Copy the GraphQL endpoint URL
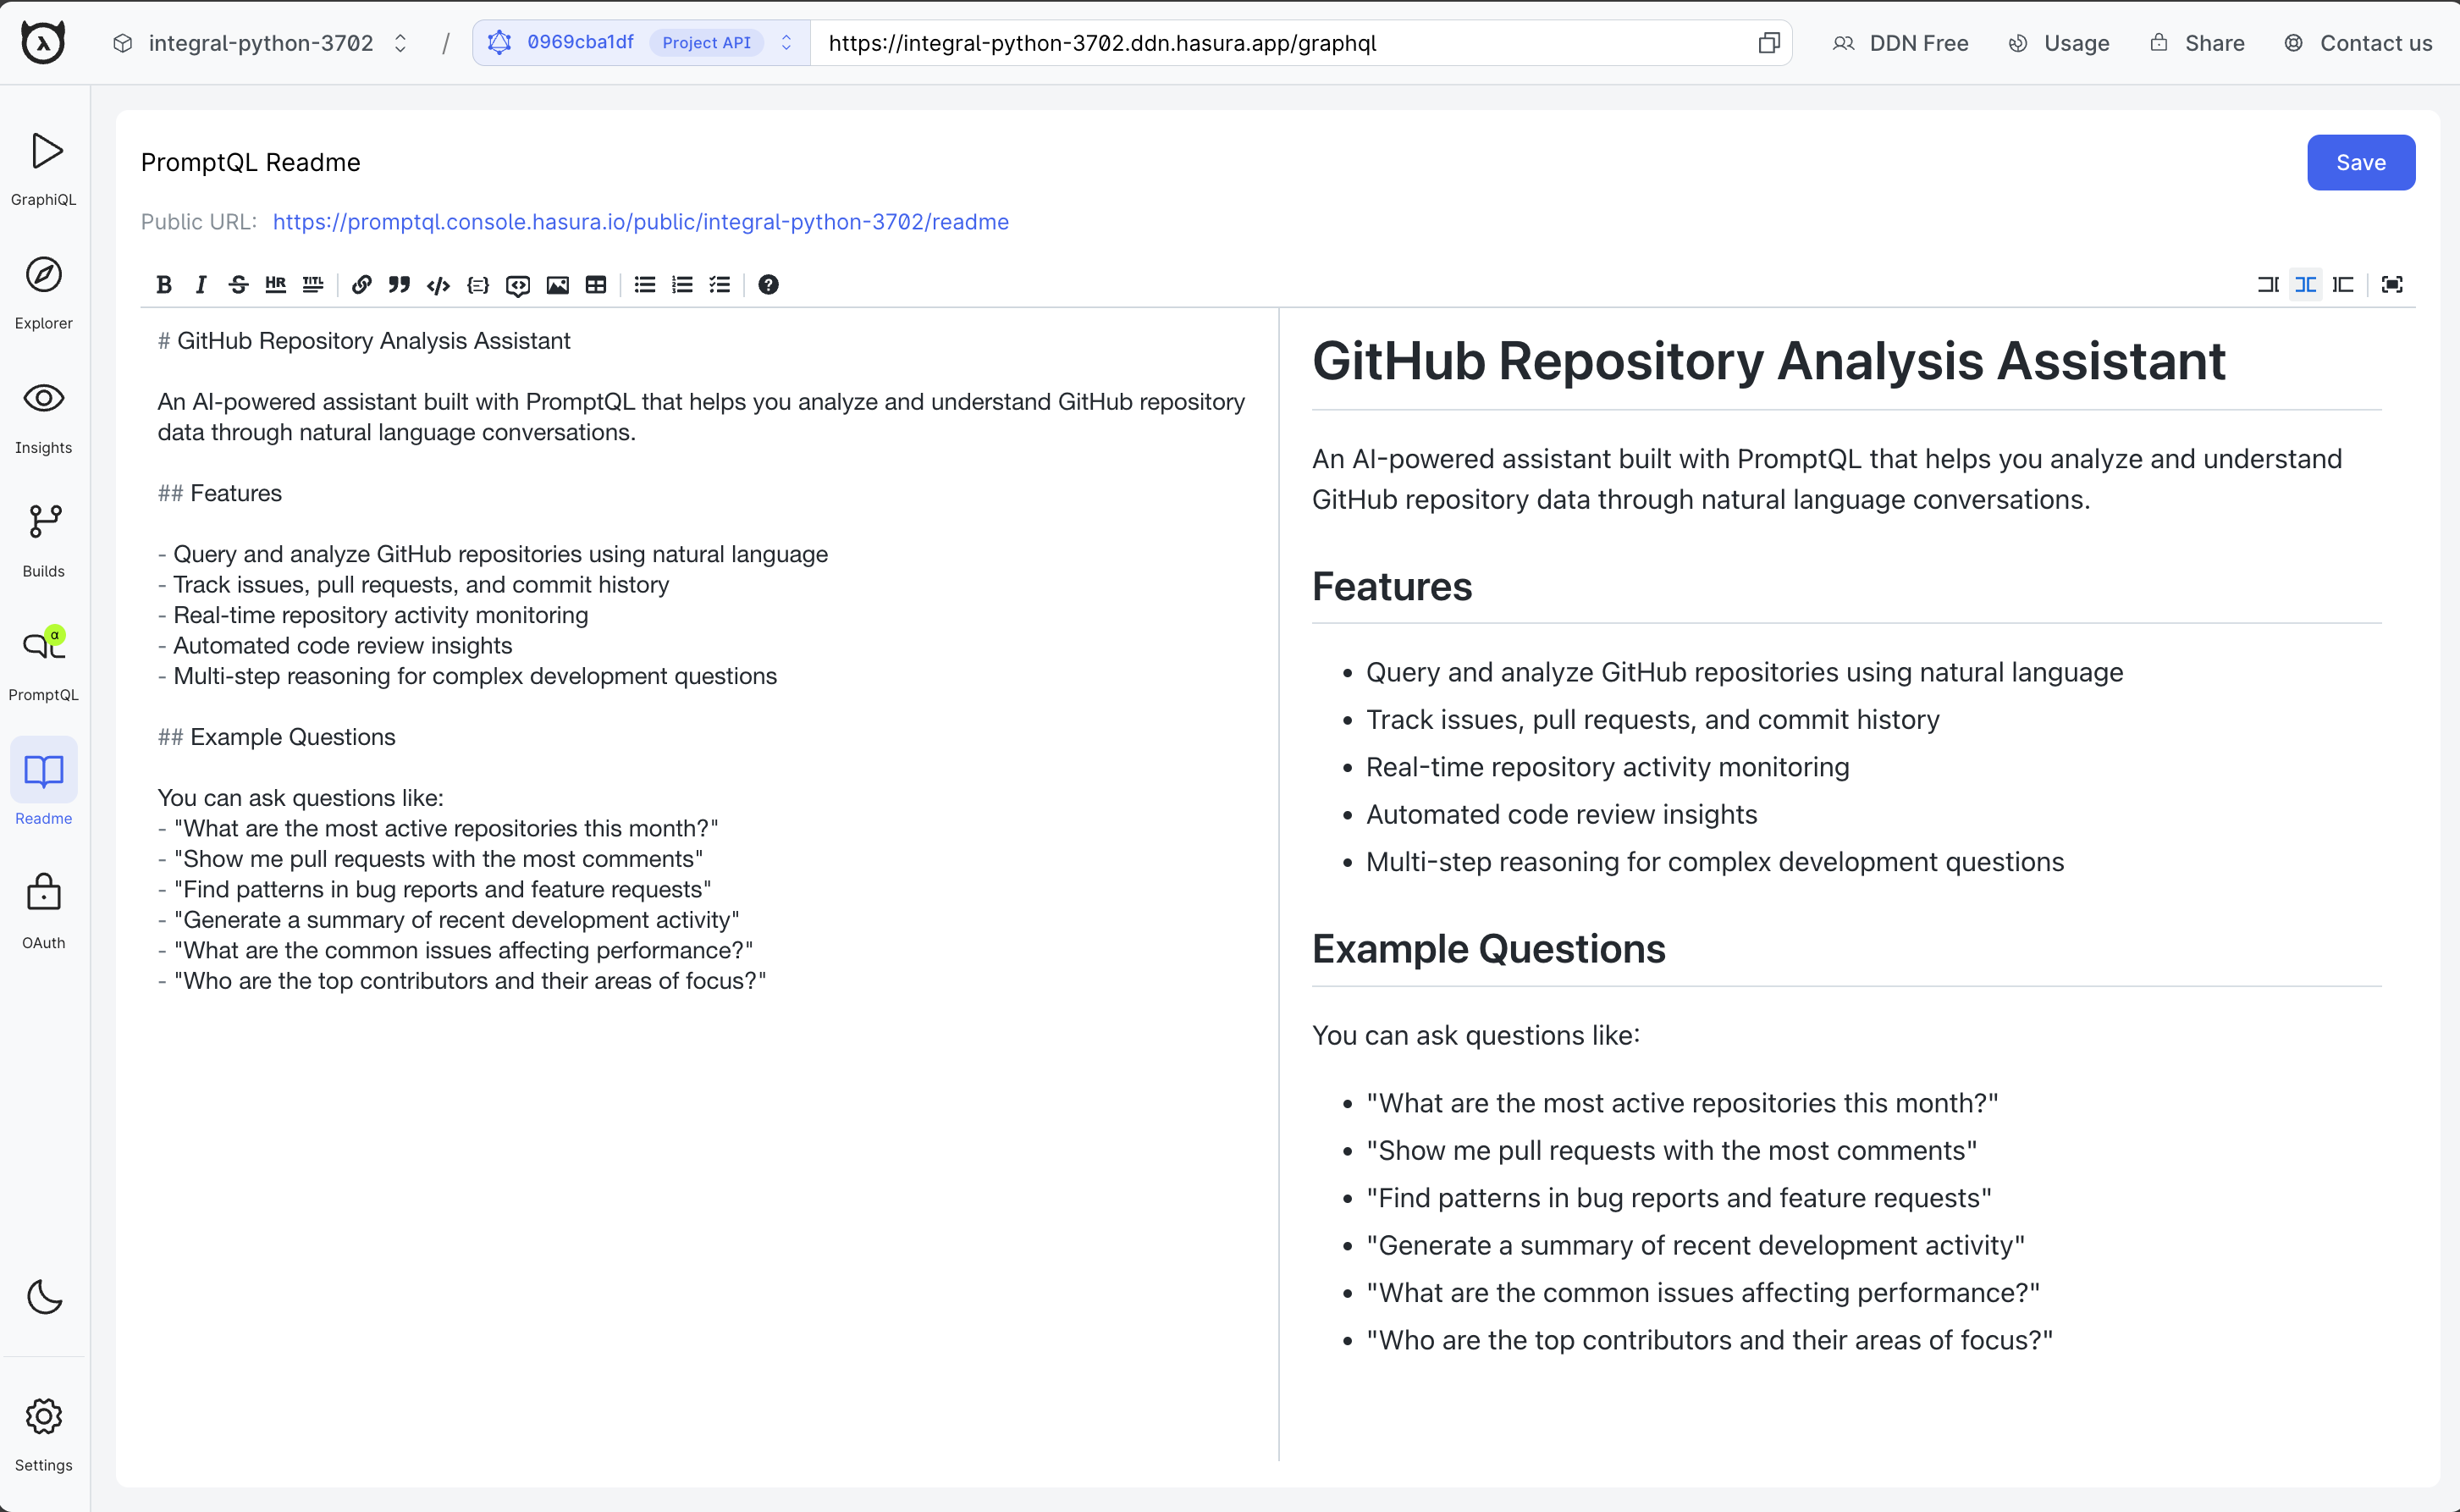2460x1512 pixels. [1769, 43]
